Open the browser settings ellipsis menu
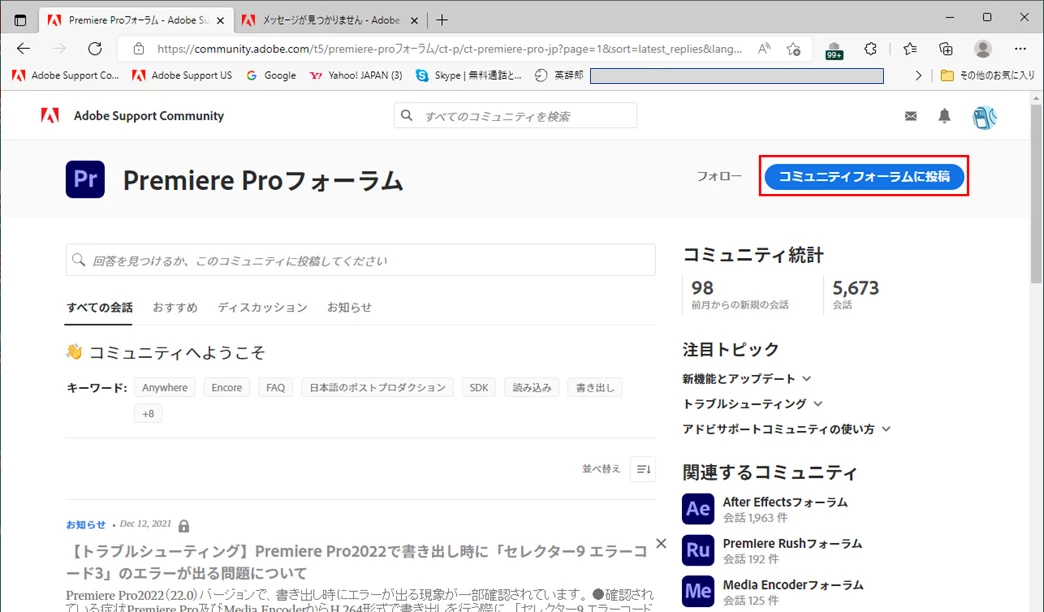 (x=1020, y=49)
